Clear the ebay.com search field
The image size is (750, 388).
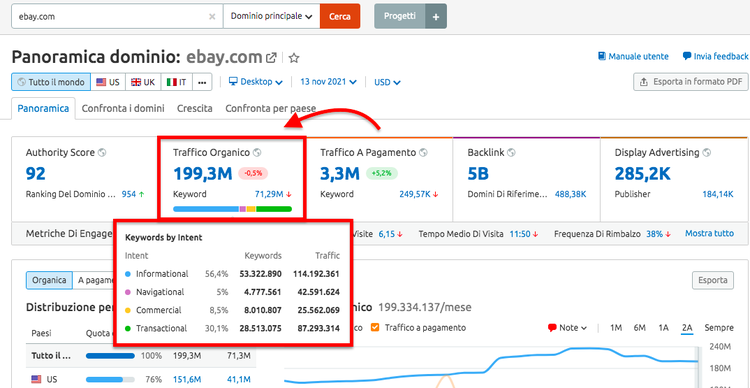(x=212, y=17)
